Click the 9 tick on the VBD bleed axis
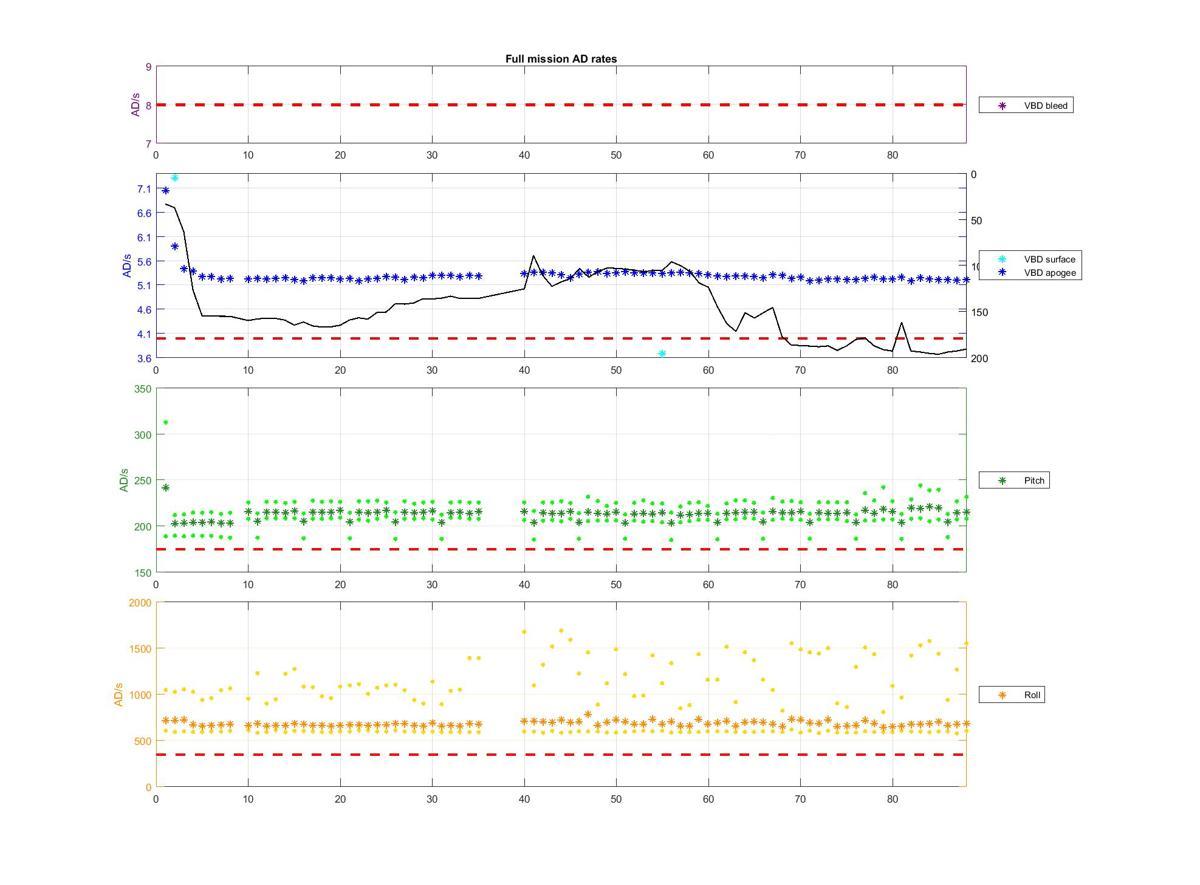Viewport: 1200px width, 885px height. tap(149, 67)
